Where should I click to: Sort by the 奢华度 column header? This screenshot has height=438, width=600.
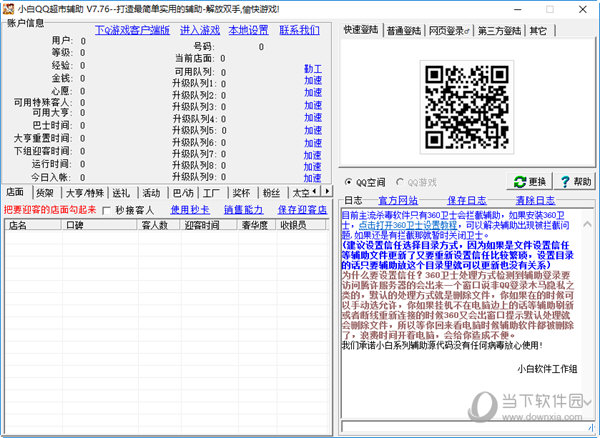(x=257, y=225)
